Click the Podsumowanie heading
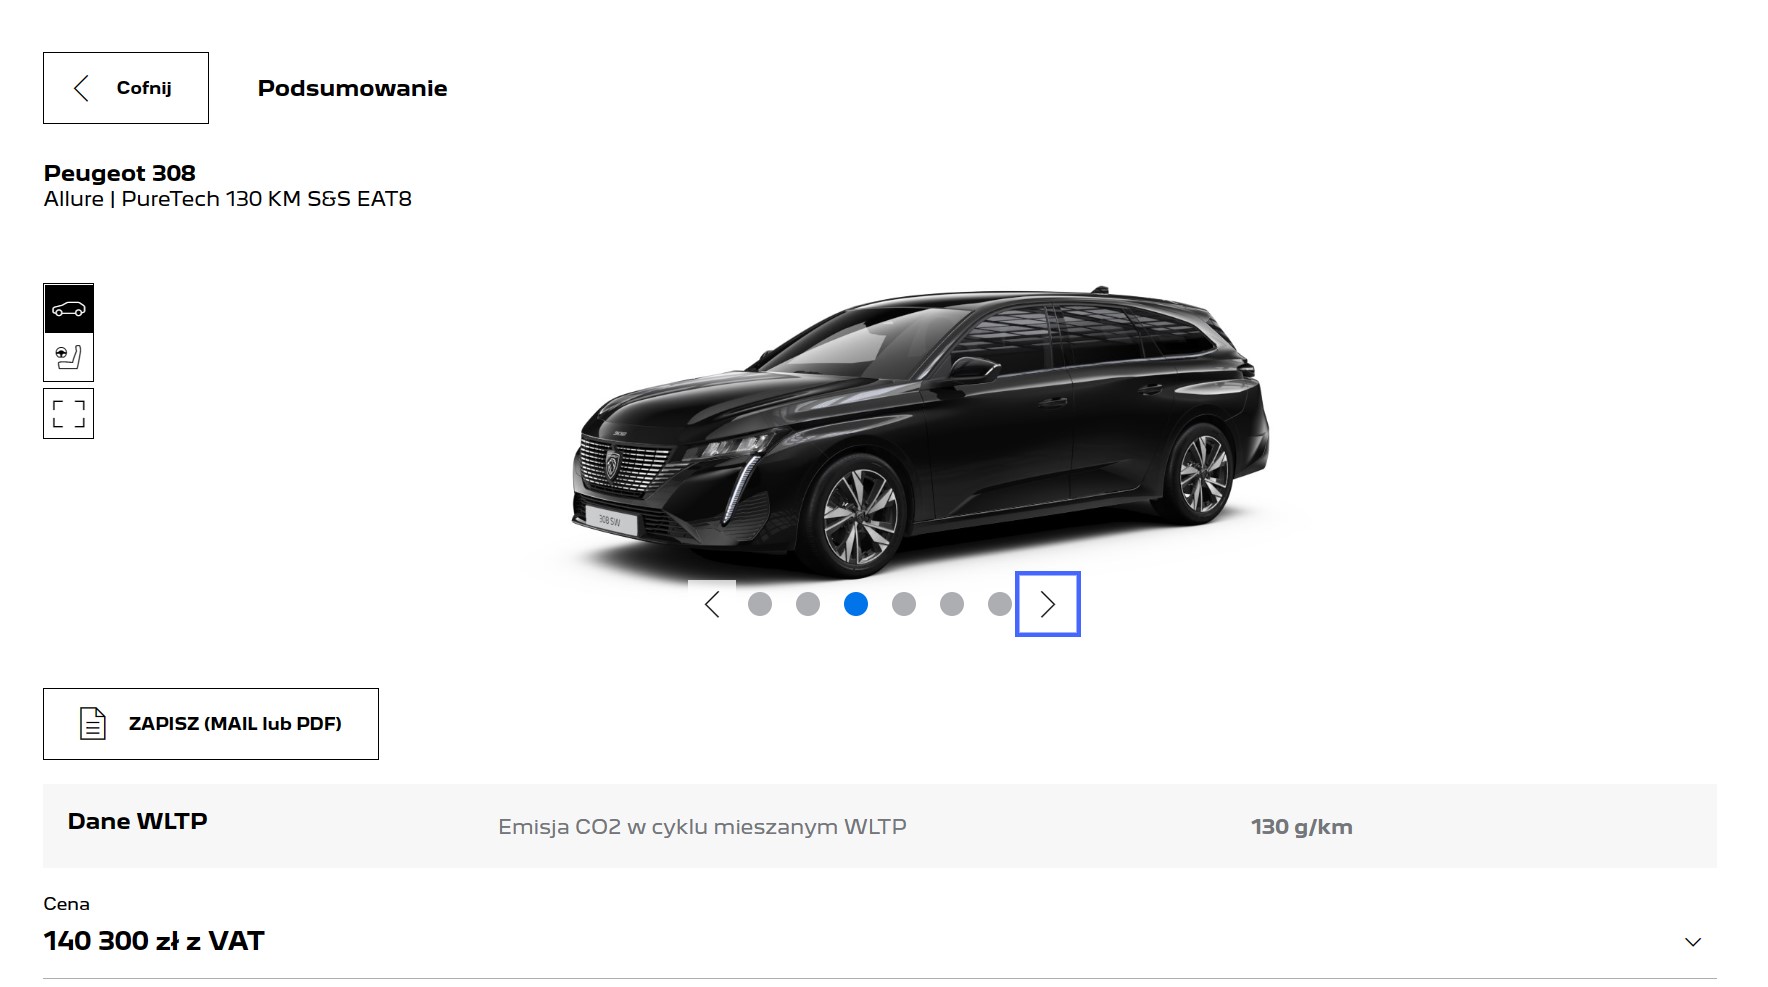1768x987 pixels. tap(352, 88)
